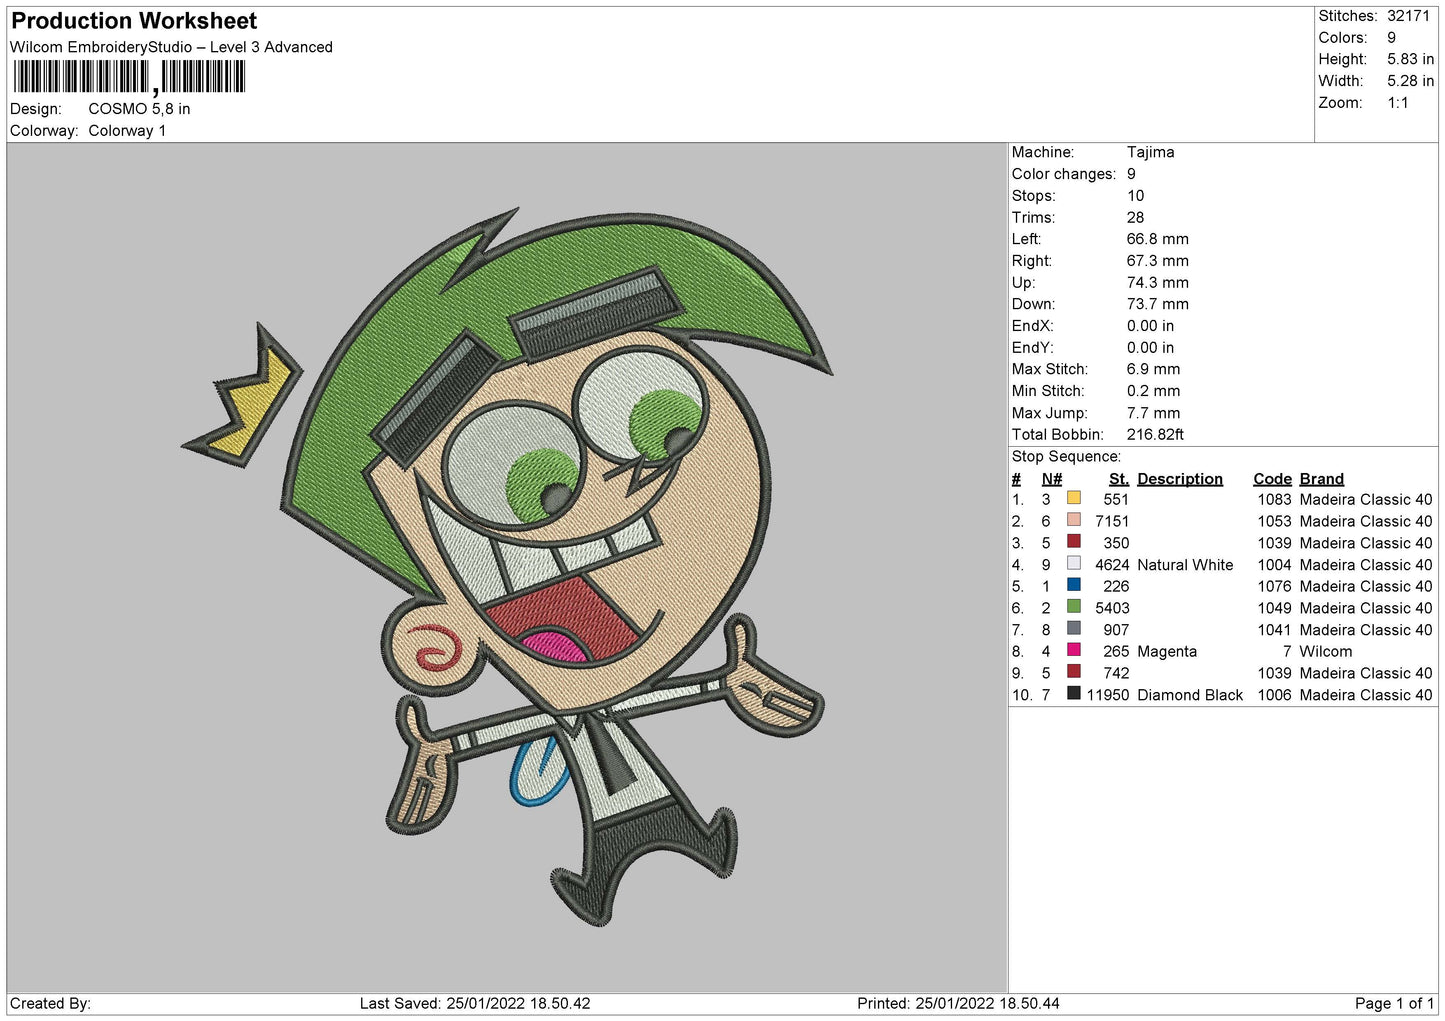Image resolution: width=1445 pixels, height=1021 pixels.
Task: Click the Total Bobbin value '216.82ft'
Action: pyautogui.click(x=1155, y=435)
